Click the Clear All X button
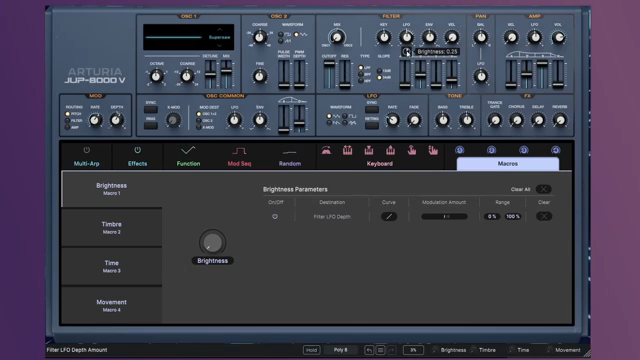The width and height of the screenshot is (640, 360). [543, 189]
